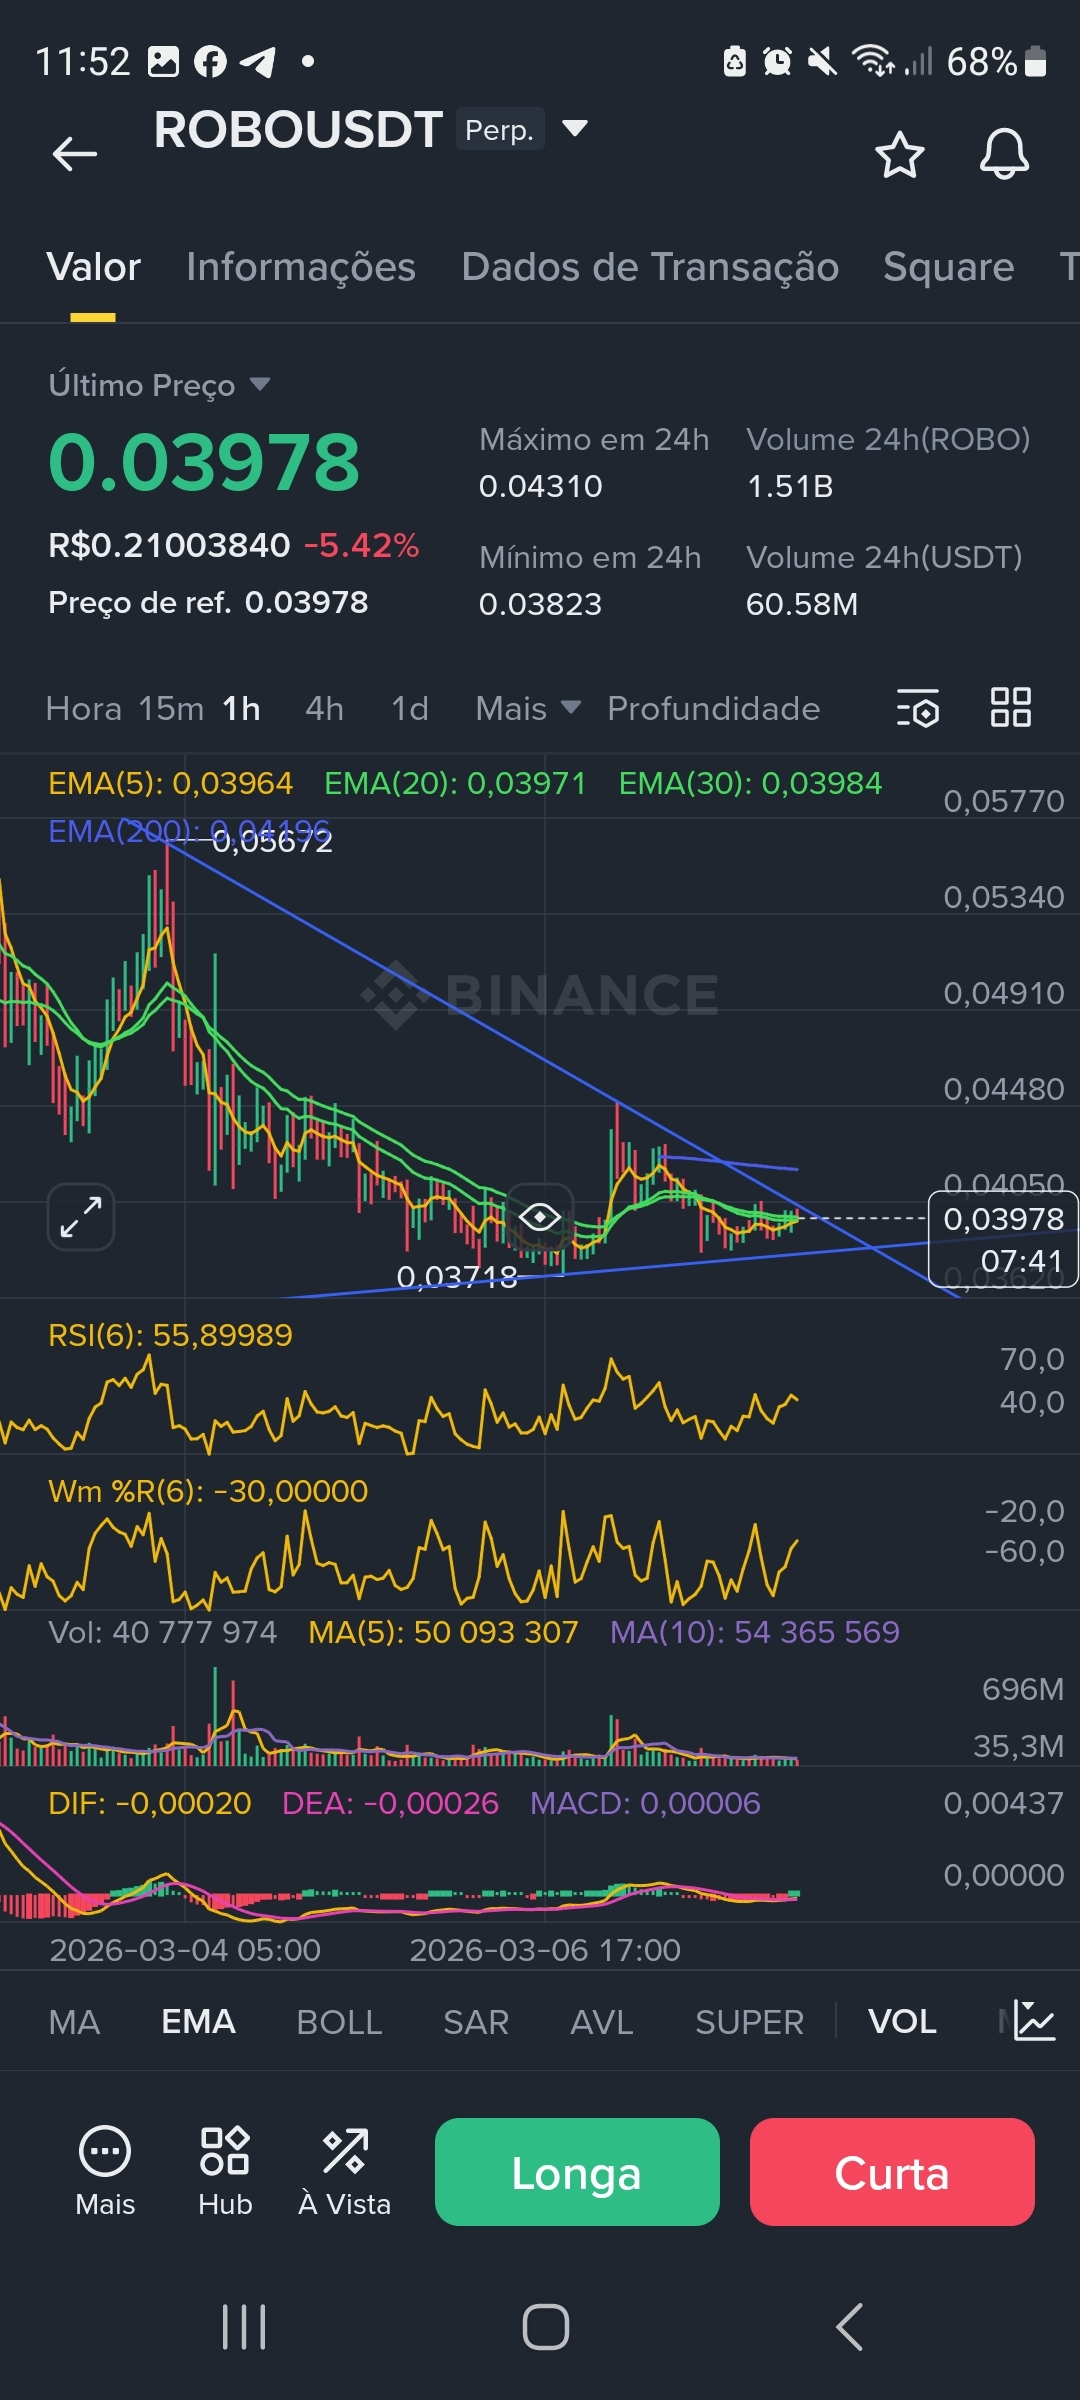The image size is (1080, 2400).
Task: Tap the 0.03978 last price figure
Action: pyautogui.click(x=204, y=462)
